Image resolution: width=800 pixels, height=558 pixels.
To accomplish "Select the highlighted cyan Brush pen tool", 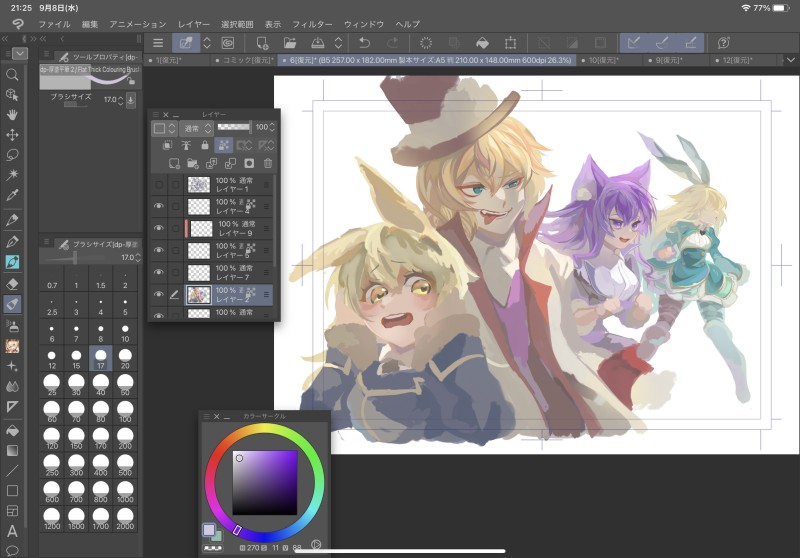I will pos(12,262).
